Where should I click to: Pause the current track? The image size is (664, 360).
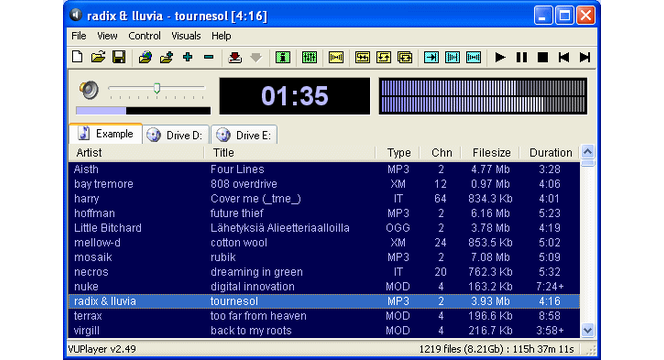click(521, 57)
